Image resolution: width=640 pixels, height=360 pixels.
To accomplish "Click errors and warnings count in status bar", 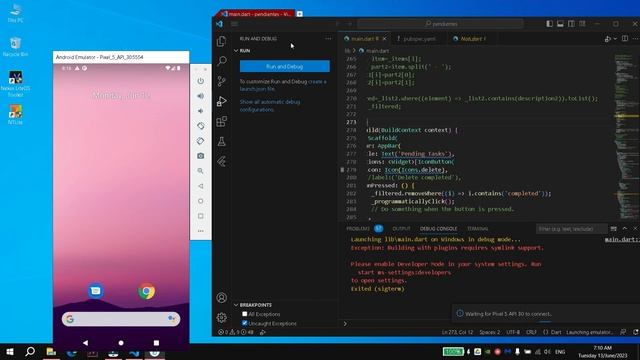I will pos(236,332).
